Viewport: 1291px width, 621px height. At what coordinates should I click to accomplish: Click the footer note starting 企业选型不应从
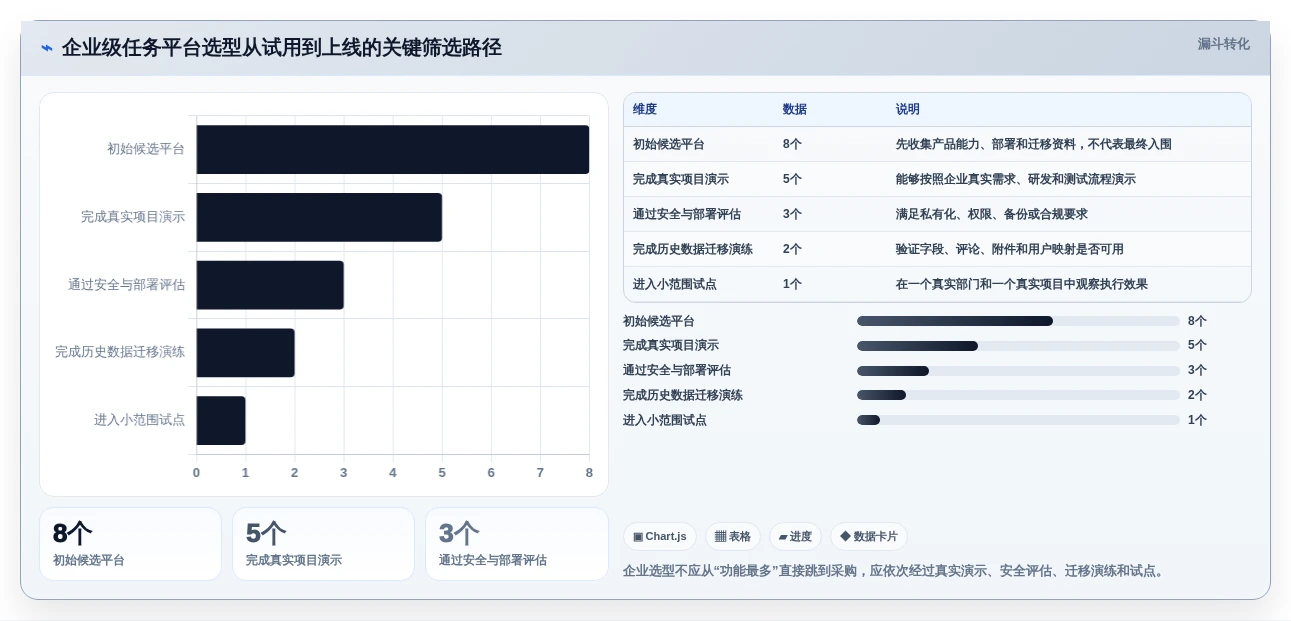pyautogui.click(x=895, y=571)
